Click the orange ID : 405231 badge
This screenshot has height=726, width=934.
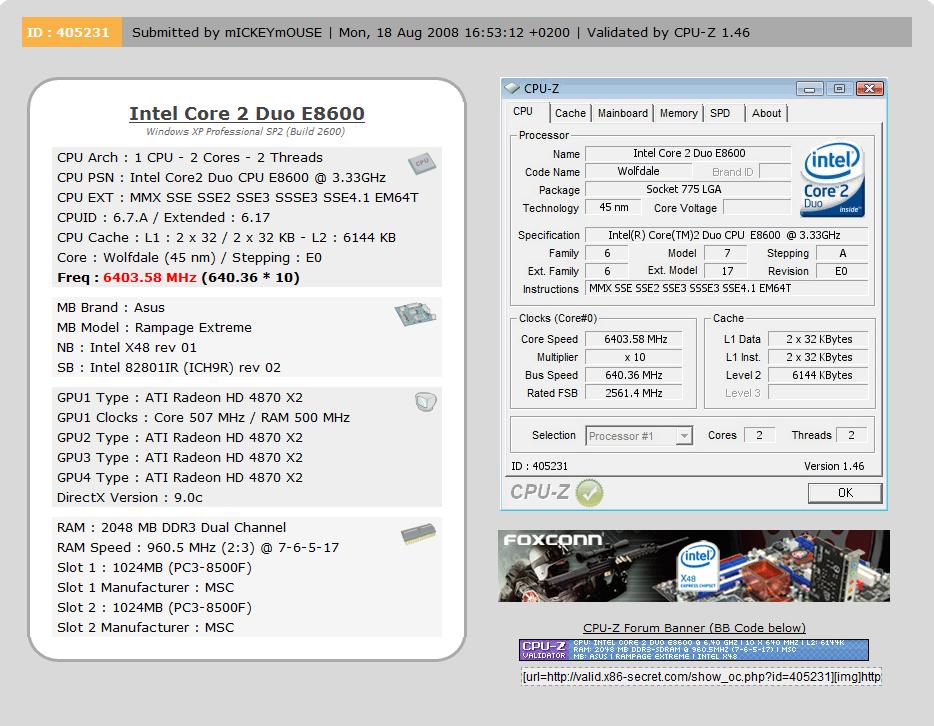pos(71,32)
